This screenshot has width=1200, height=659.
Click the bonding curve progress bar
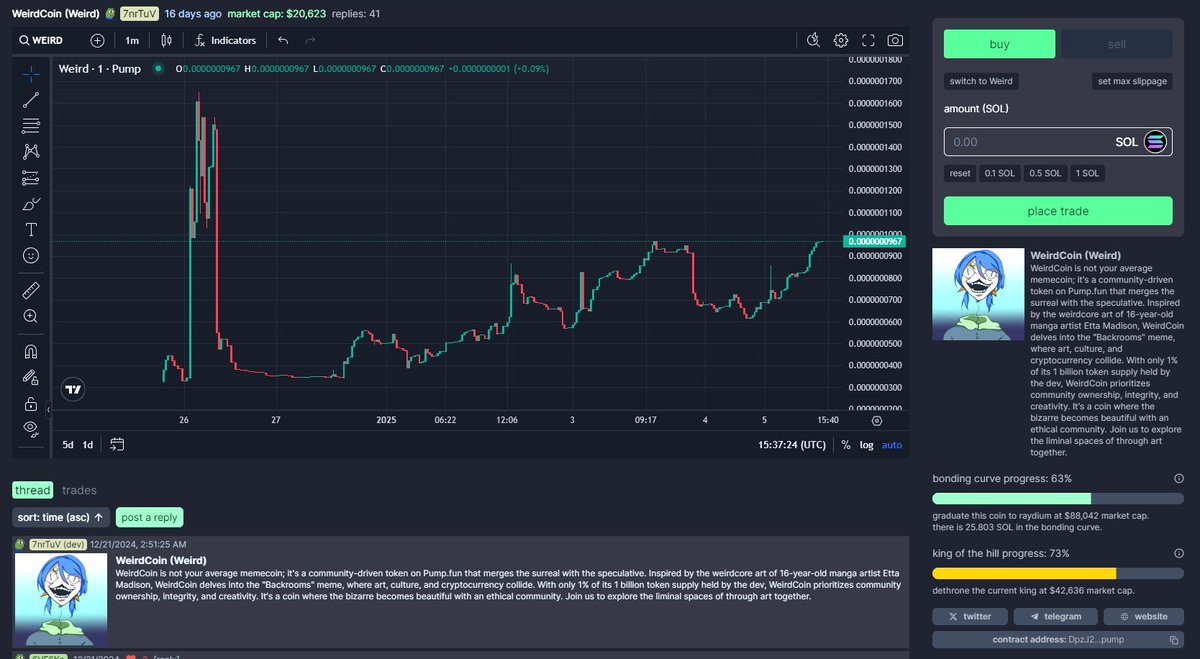pos(1059,497)
